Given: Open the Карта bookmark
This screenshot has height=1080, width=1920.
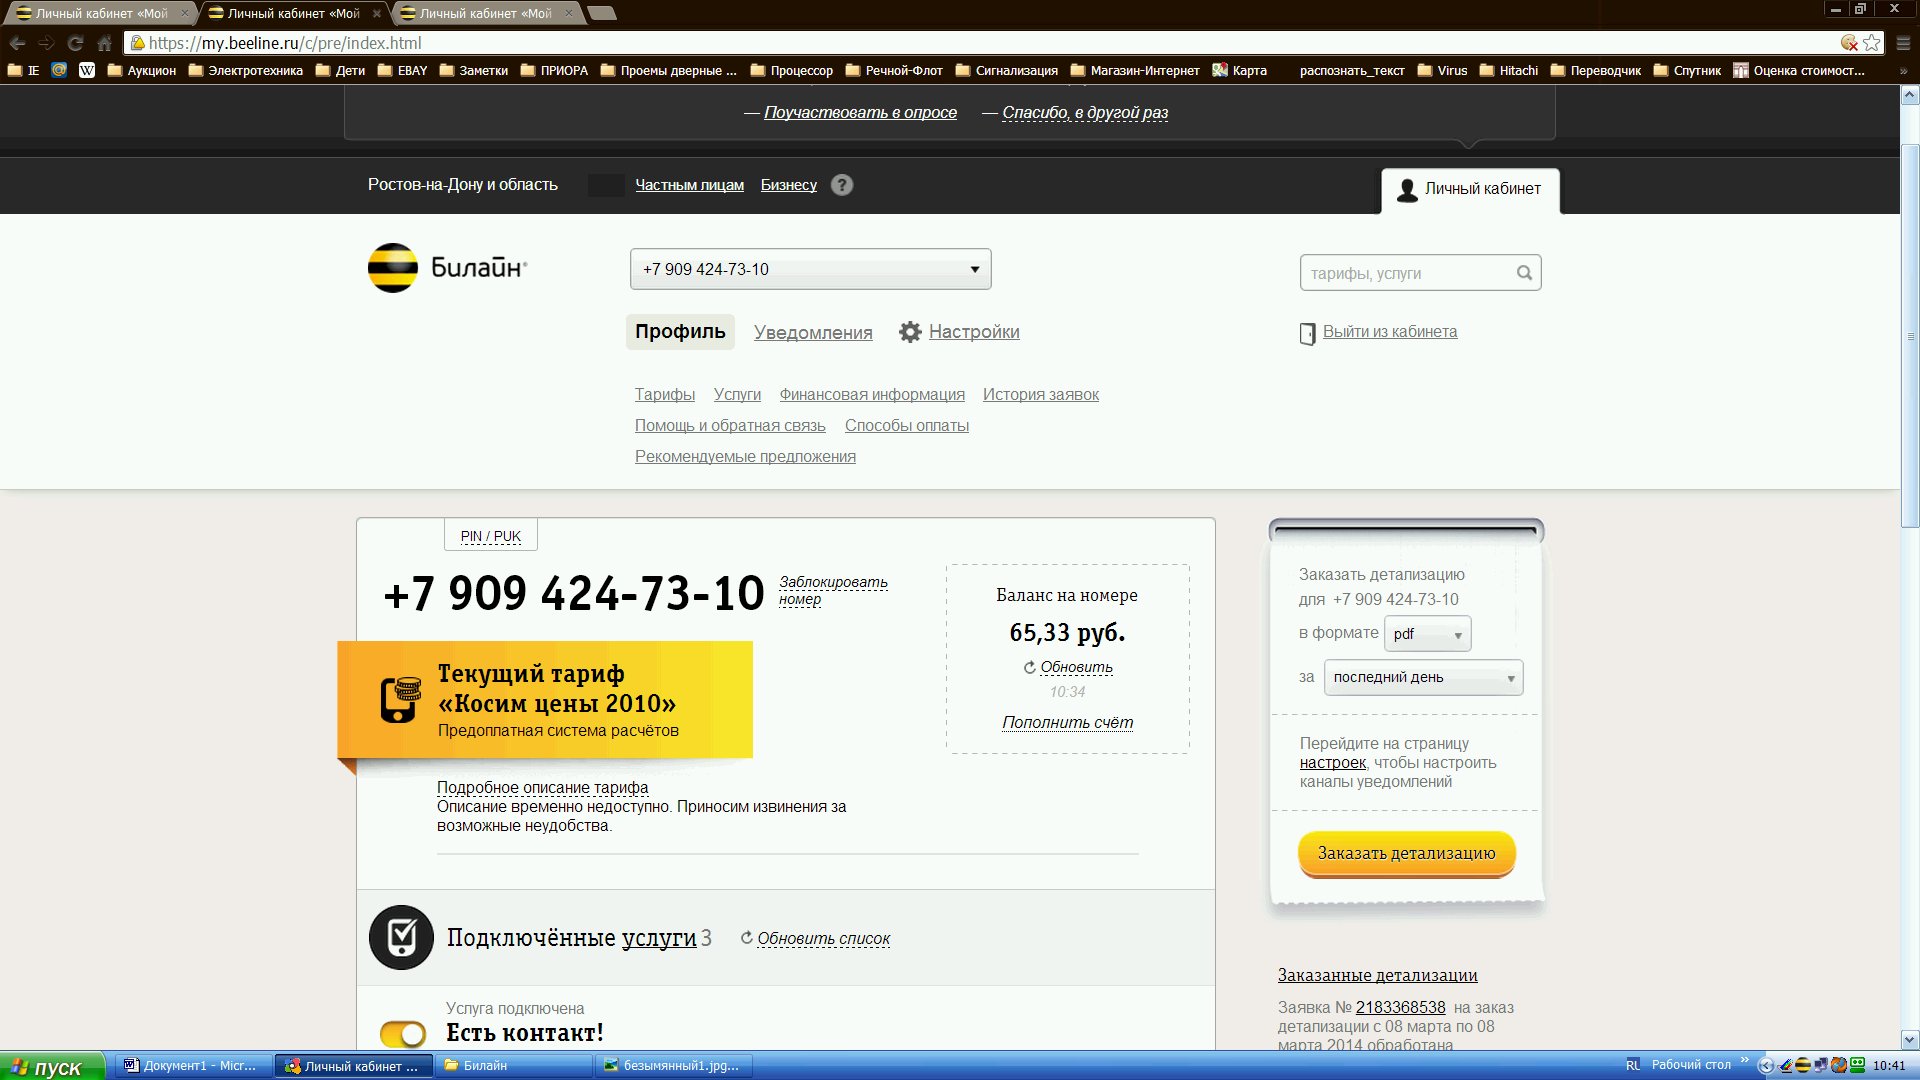Looking at the screenshot, I should 1240,70.
